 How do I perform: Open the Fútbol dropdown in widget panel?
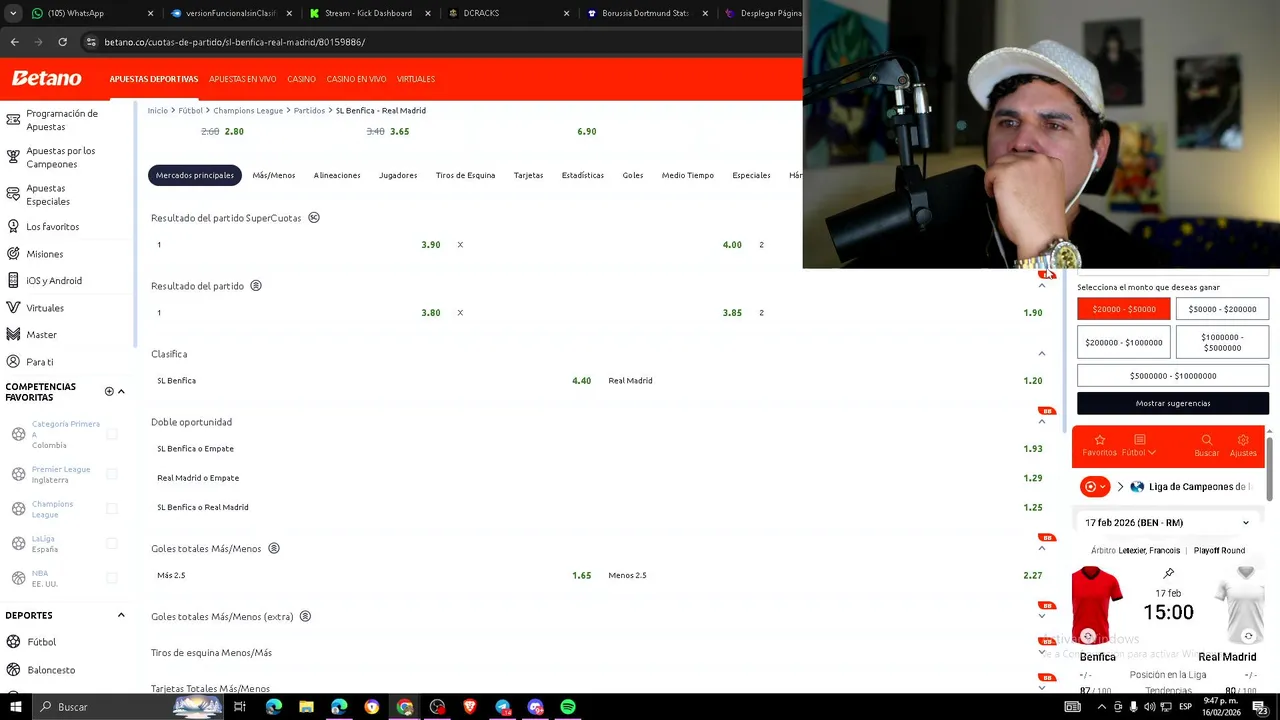pos(1138,446)
